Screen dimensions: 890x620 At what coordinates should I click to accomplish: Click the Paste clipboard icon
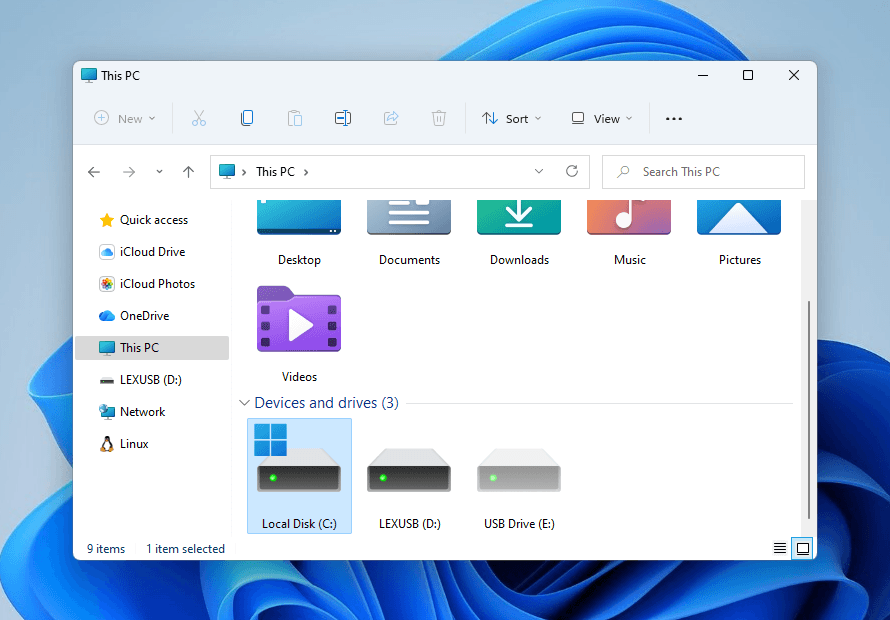point(295,118)
